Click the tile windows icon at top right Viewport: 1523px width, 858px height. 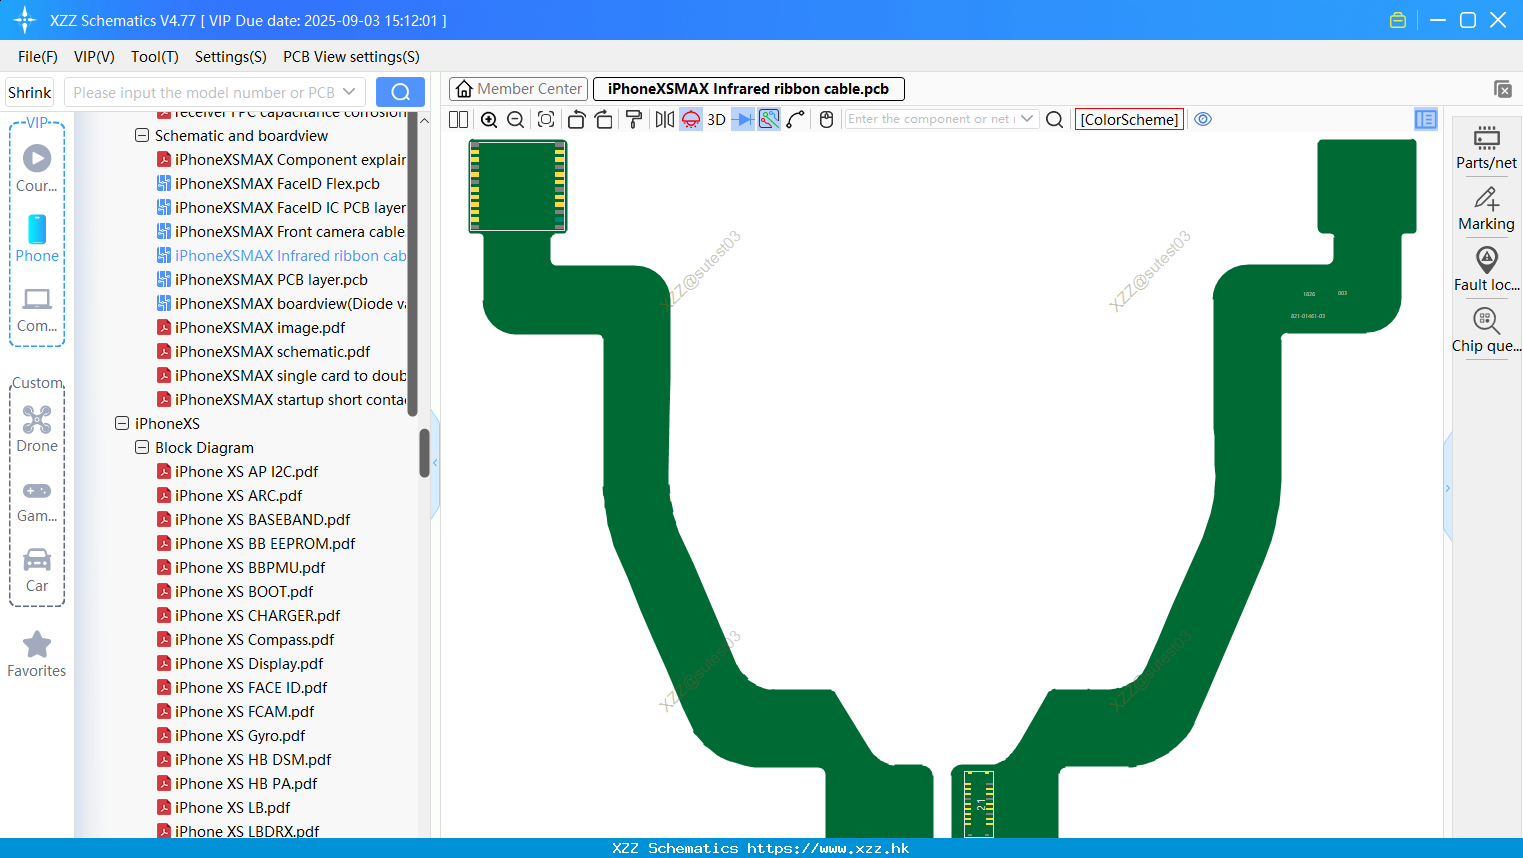(x=1502, y=89)
